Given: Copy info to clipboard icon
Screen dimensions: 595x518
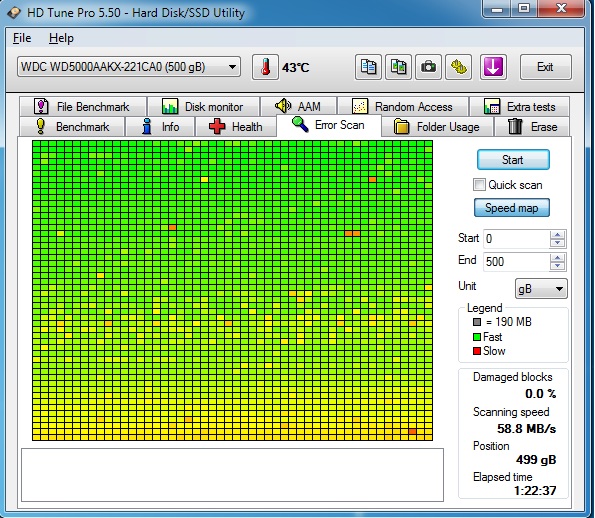Looking at the screenshot, I should click(368, 67).
